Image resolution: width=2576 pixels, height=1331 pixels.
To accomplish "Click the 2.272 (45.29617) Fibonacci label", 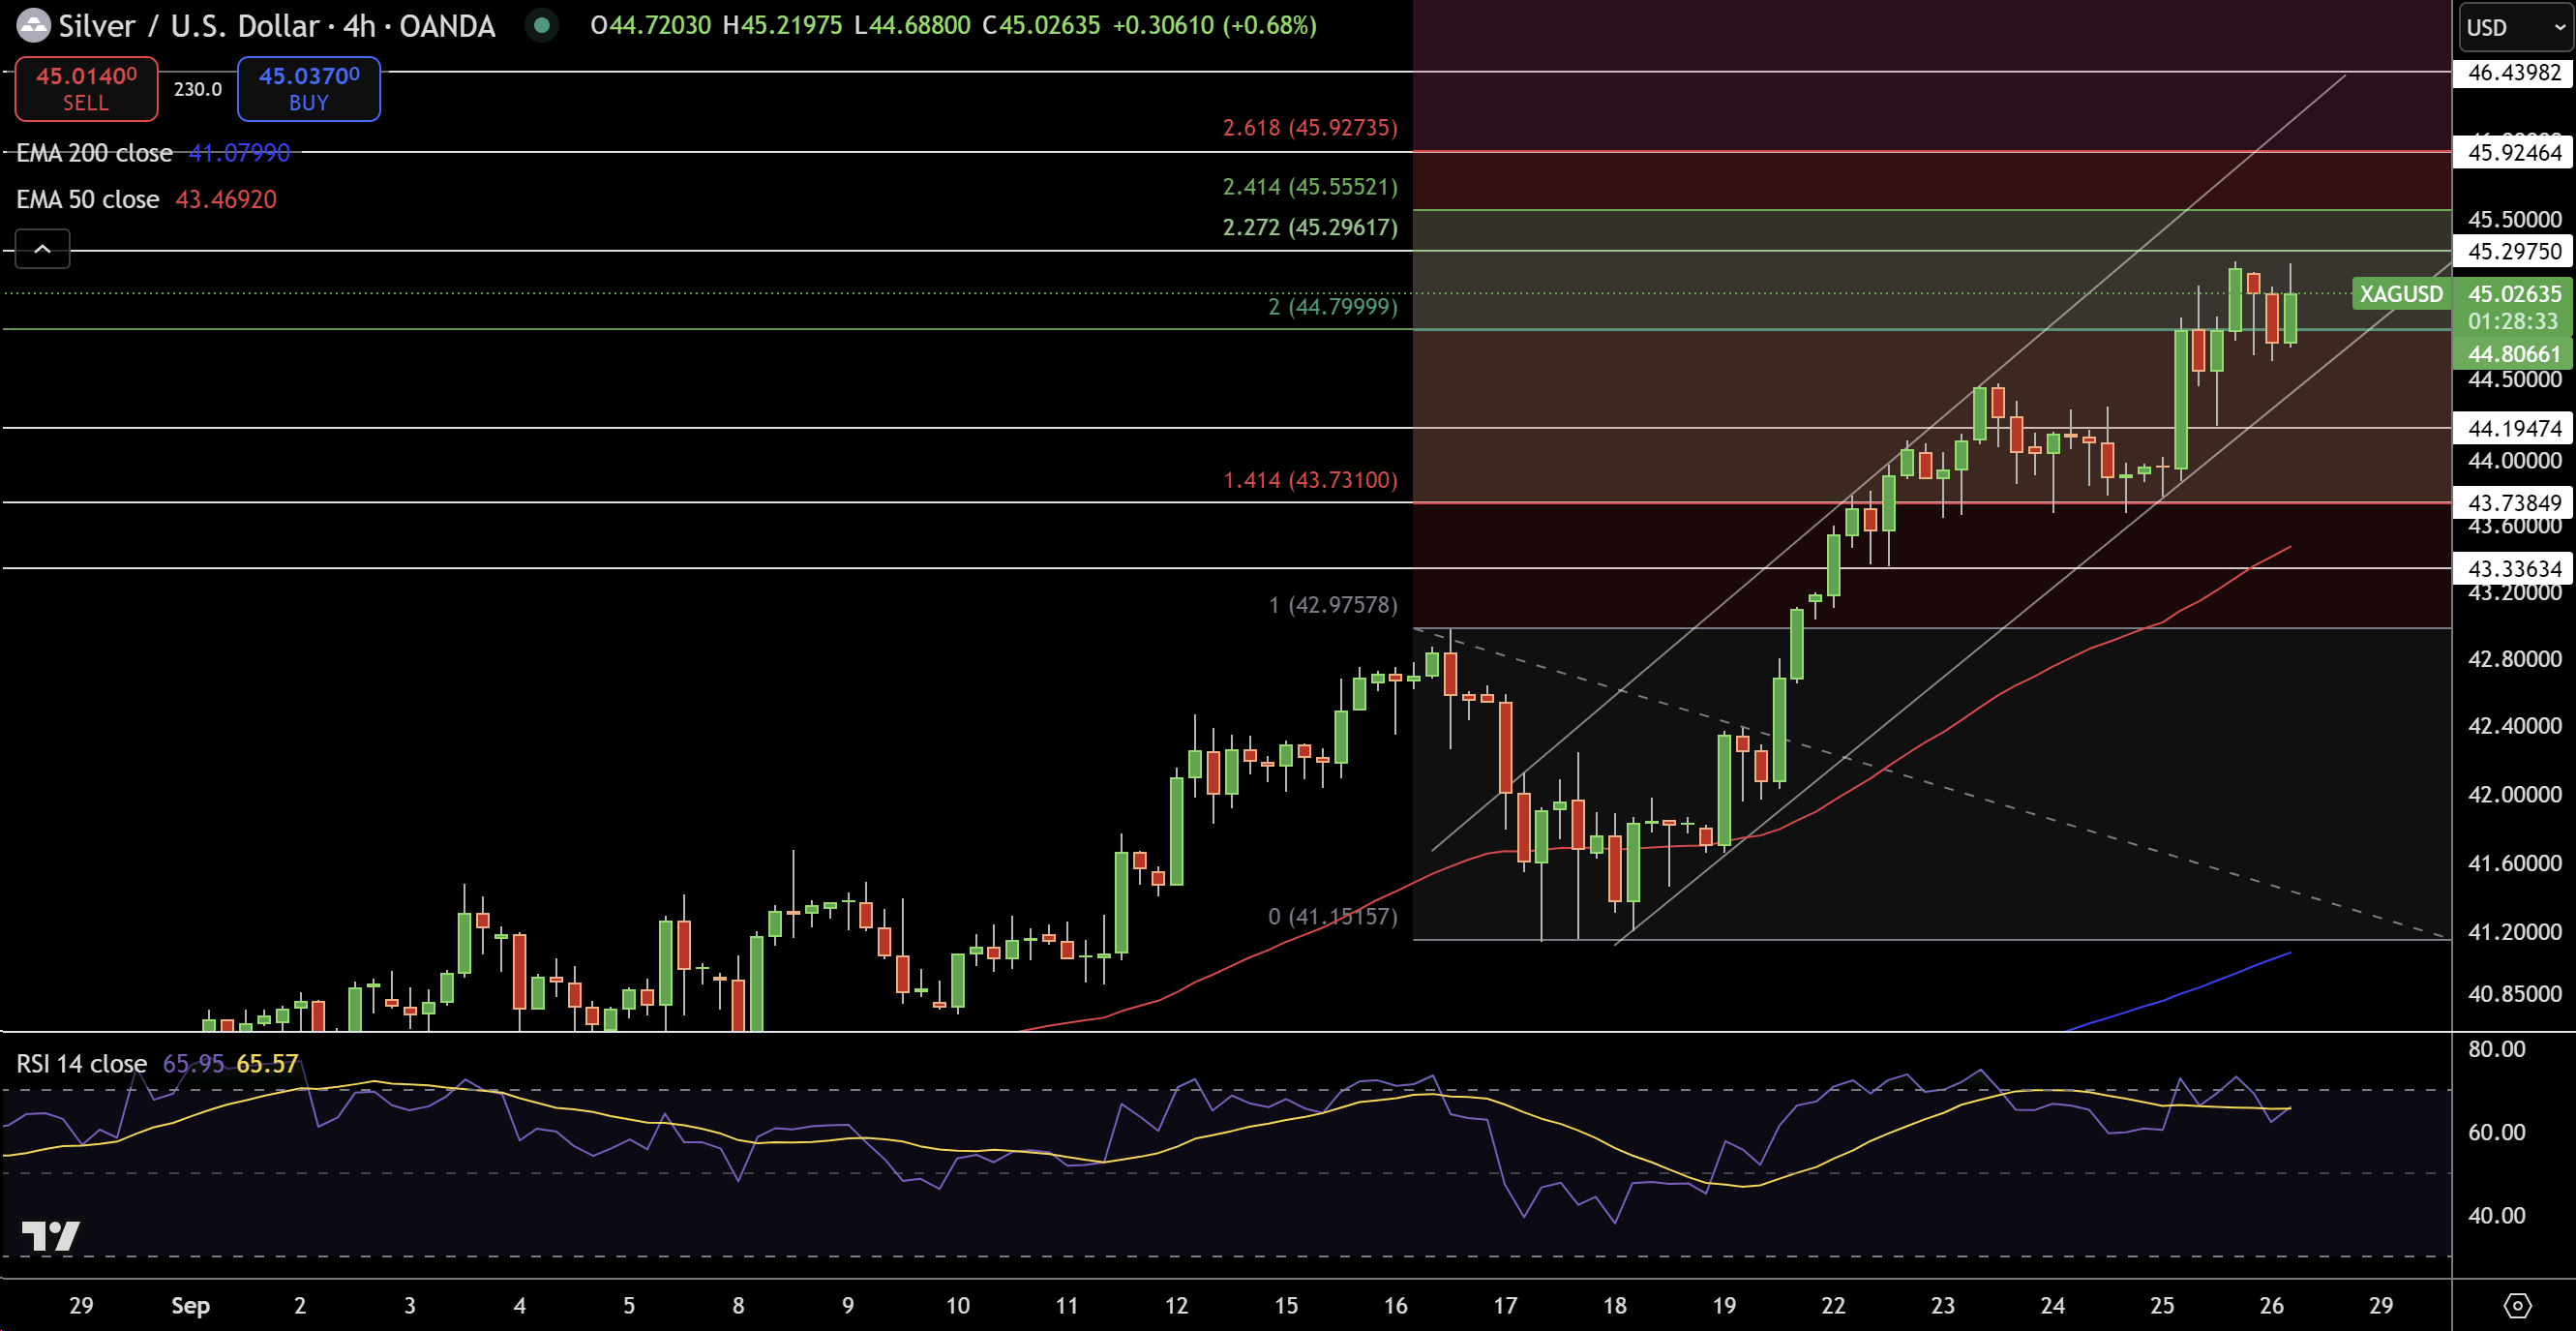I will tap(1310, 228).
